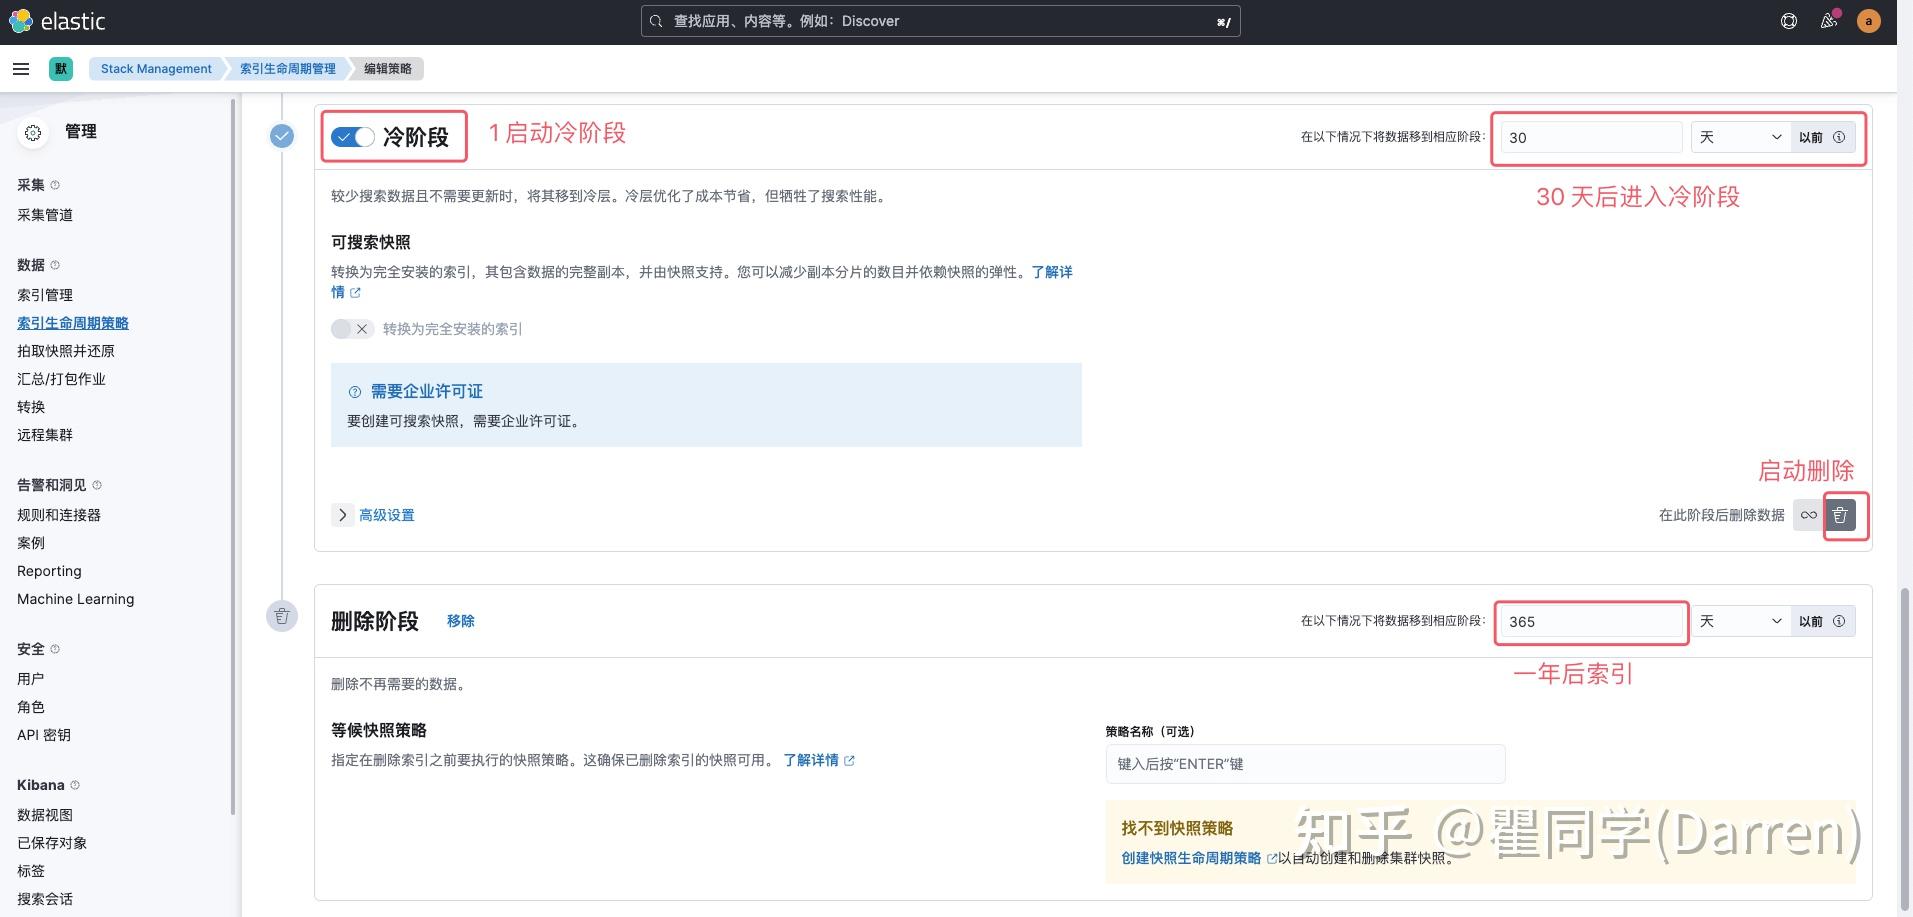Screen dimensions: 1913x917
Task: Click the gear icon beside 管理
Action: pyautogui.click(x=33, y=132)
